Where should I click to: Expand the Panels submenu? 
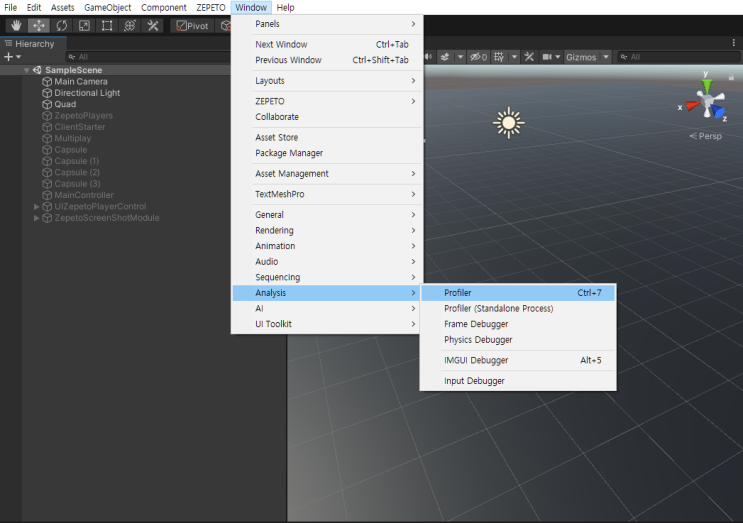click(x=327, y=24)
